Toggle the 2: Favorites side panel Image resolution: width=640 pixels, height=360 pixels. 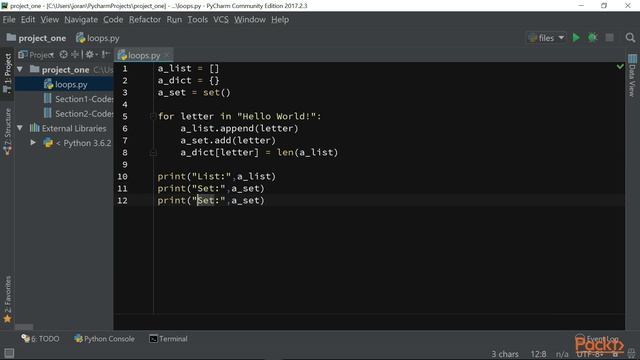point(7,299)
